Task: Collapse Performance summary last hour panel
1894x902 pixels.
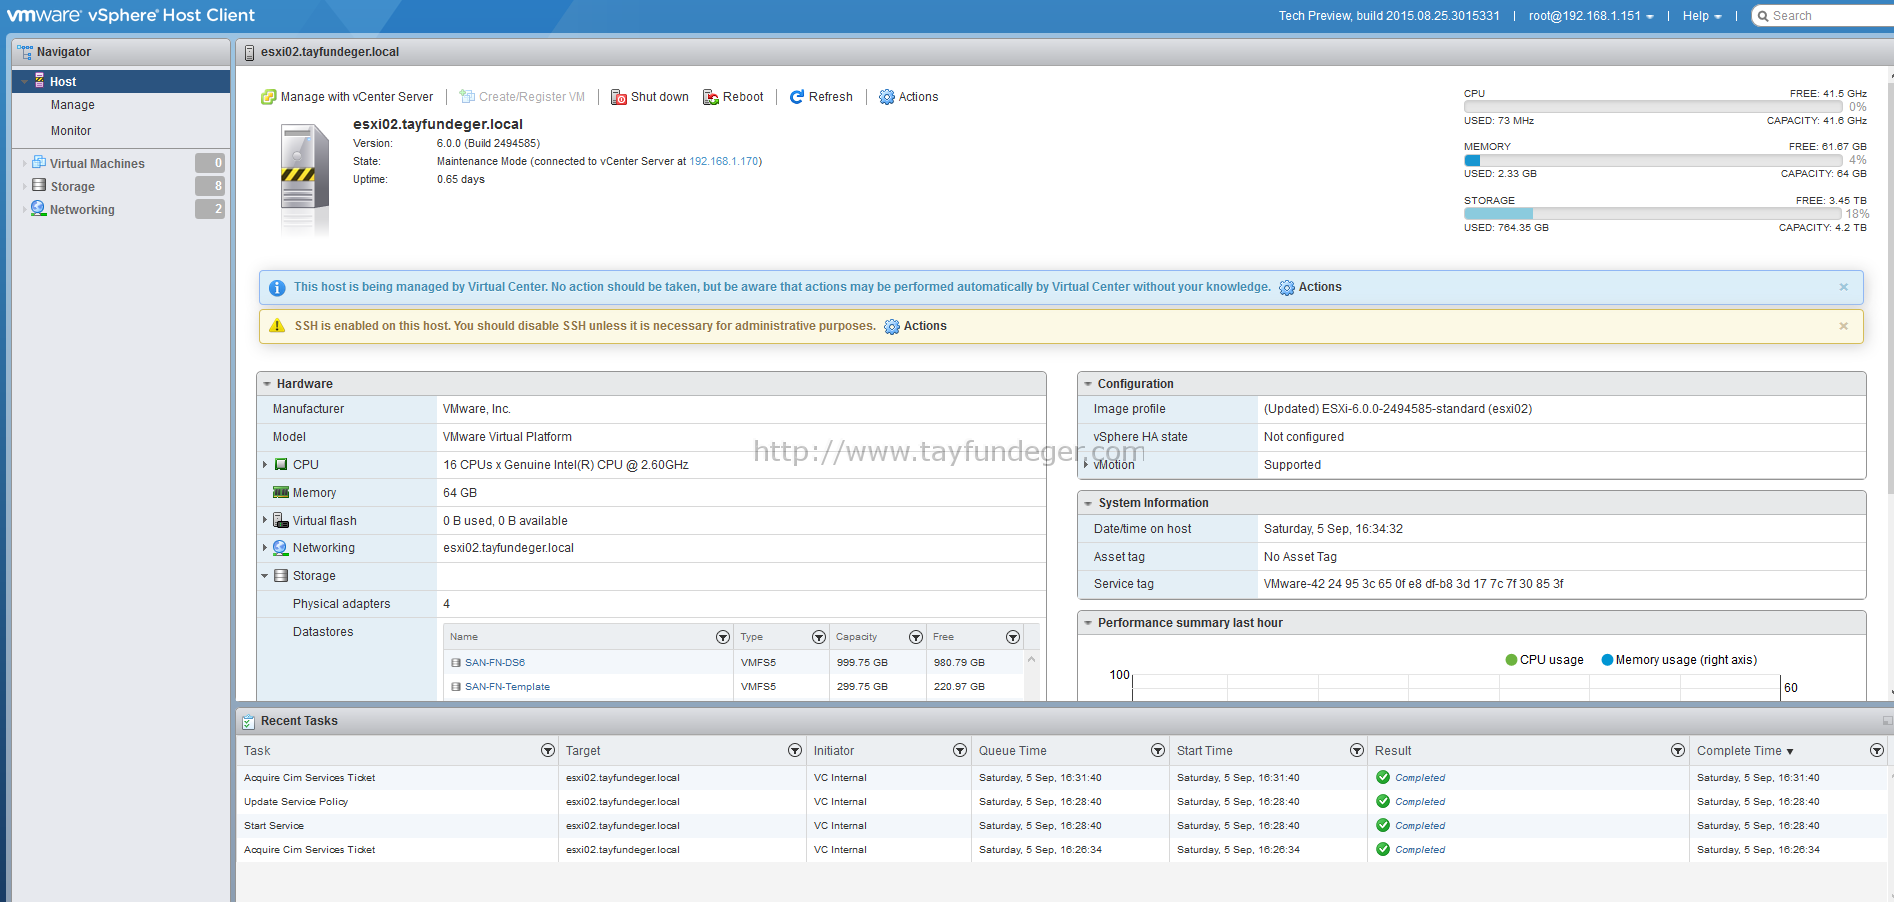Action: point(1088,623)
